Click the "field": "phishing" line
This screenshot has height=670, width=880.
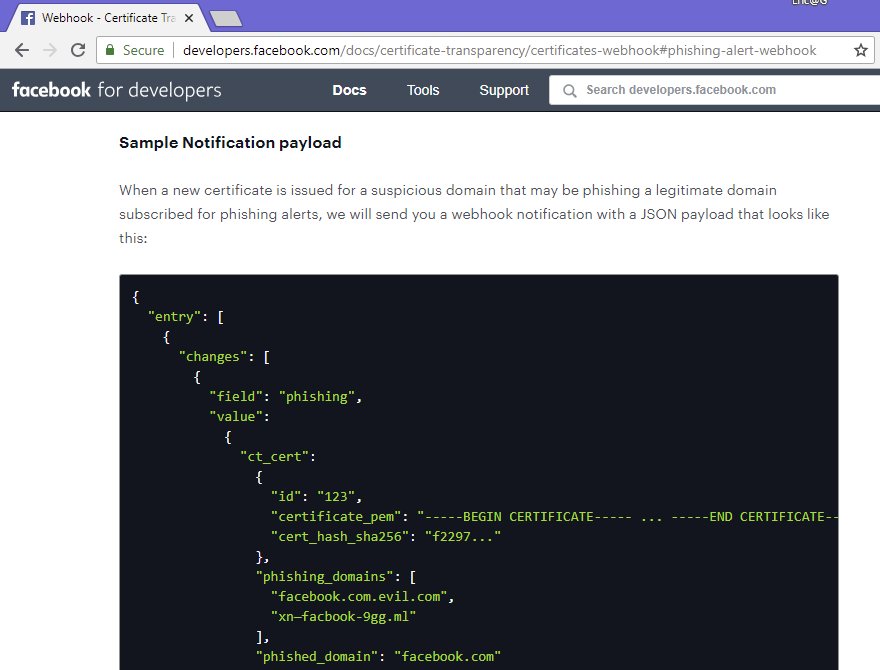click(286, 397)
